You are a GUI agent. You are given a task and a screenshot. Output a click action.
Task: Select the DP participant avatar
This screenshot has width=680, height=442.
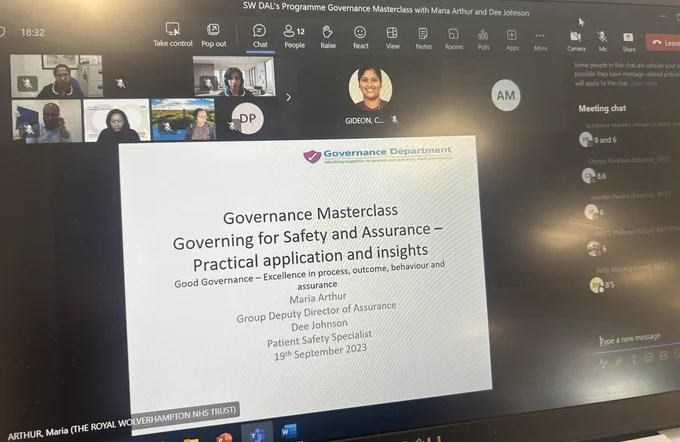coord(247,118)
